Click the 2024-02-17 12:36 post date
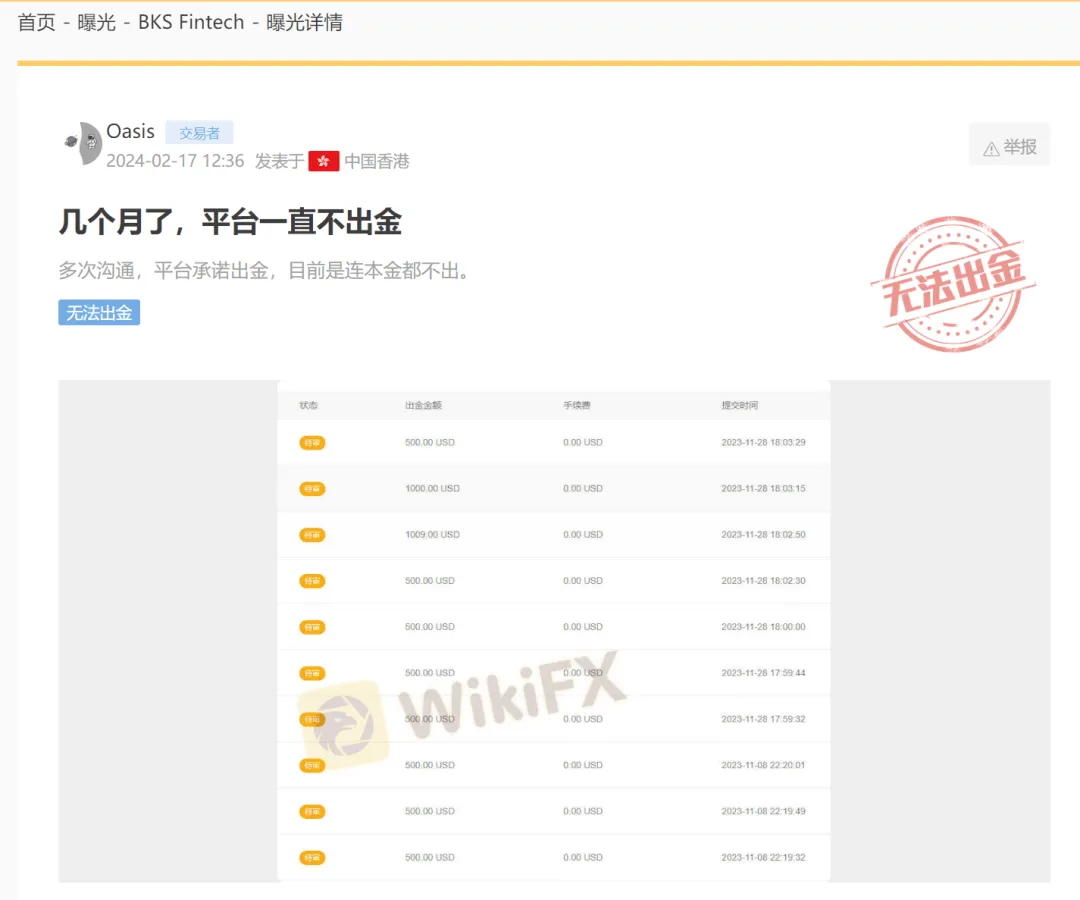This screenshot has height=900, width=1080. 175,161
